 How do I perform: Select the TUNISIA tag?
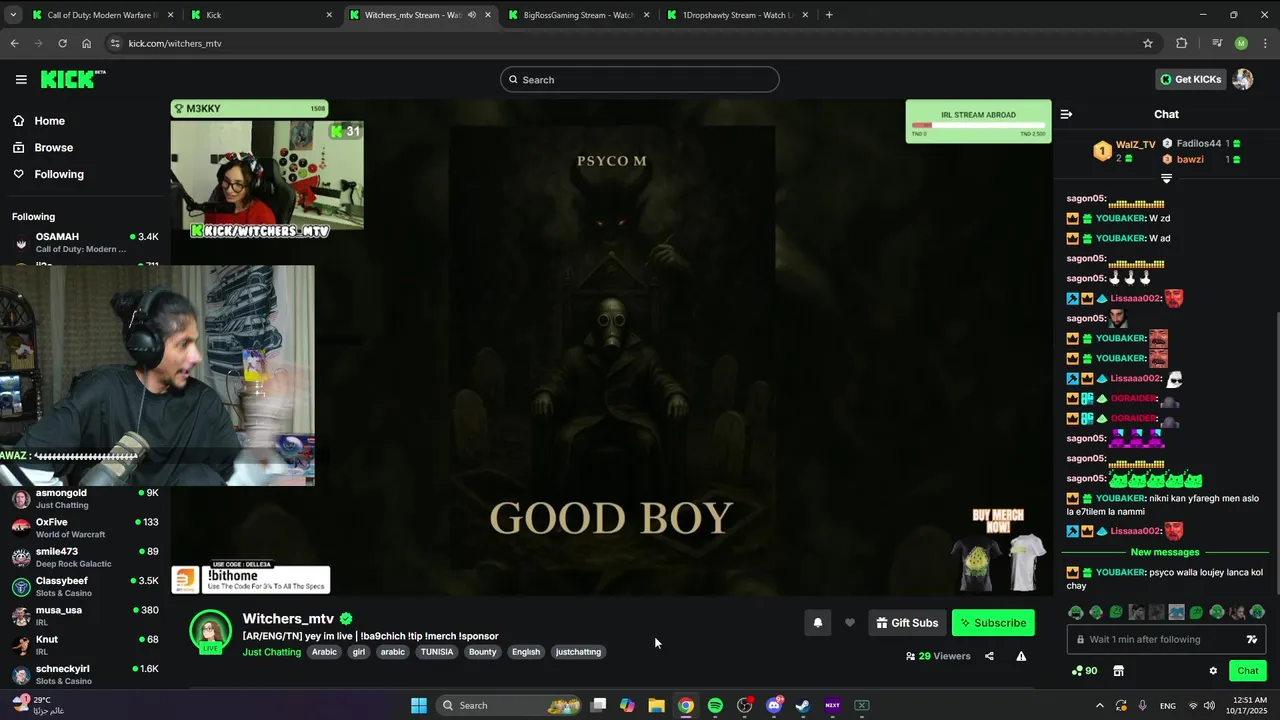coord(436,652)
